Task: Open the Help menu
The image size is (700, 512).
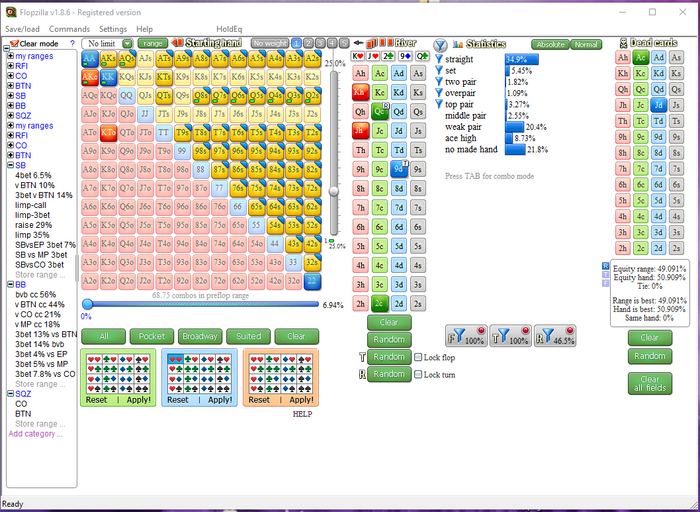Action: [x=144, y=29]
